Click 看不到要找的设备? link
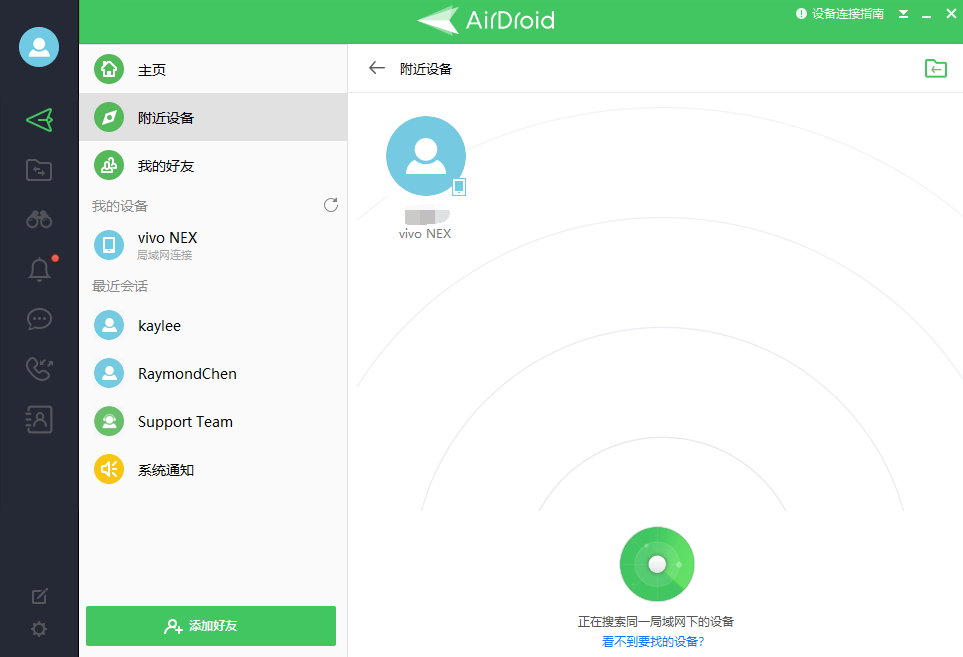 coord(653,642)
